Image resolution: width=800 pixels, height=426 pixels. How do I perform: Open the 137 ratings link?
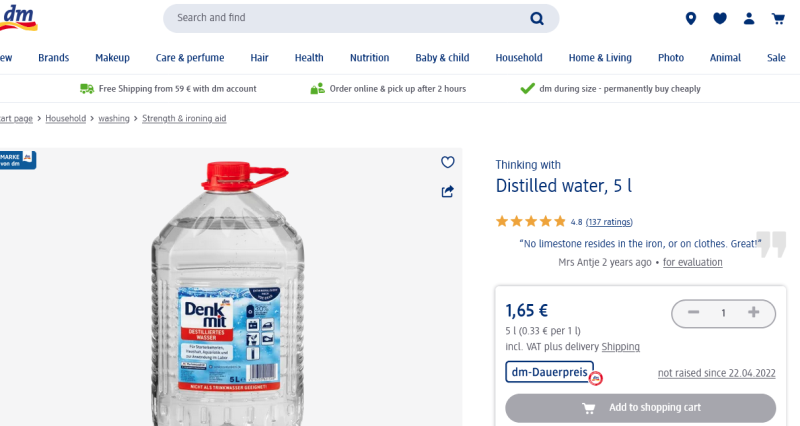[609, 222]
